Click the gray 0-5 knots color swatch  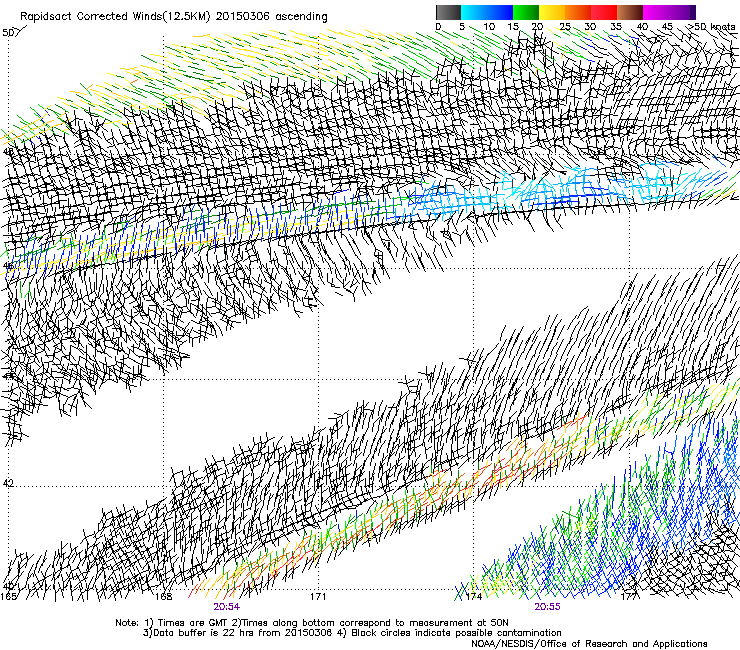pos(448,12)
